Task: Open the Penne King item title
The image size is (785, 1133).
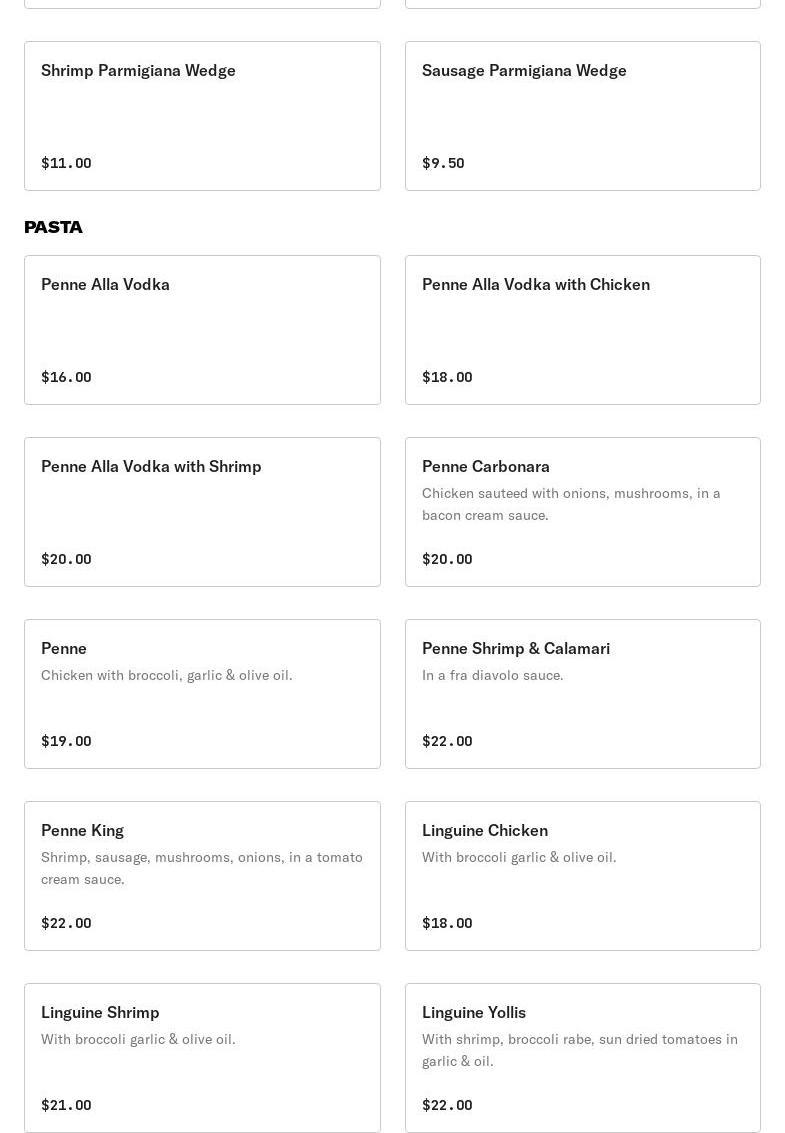Action: coord(82,830)
